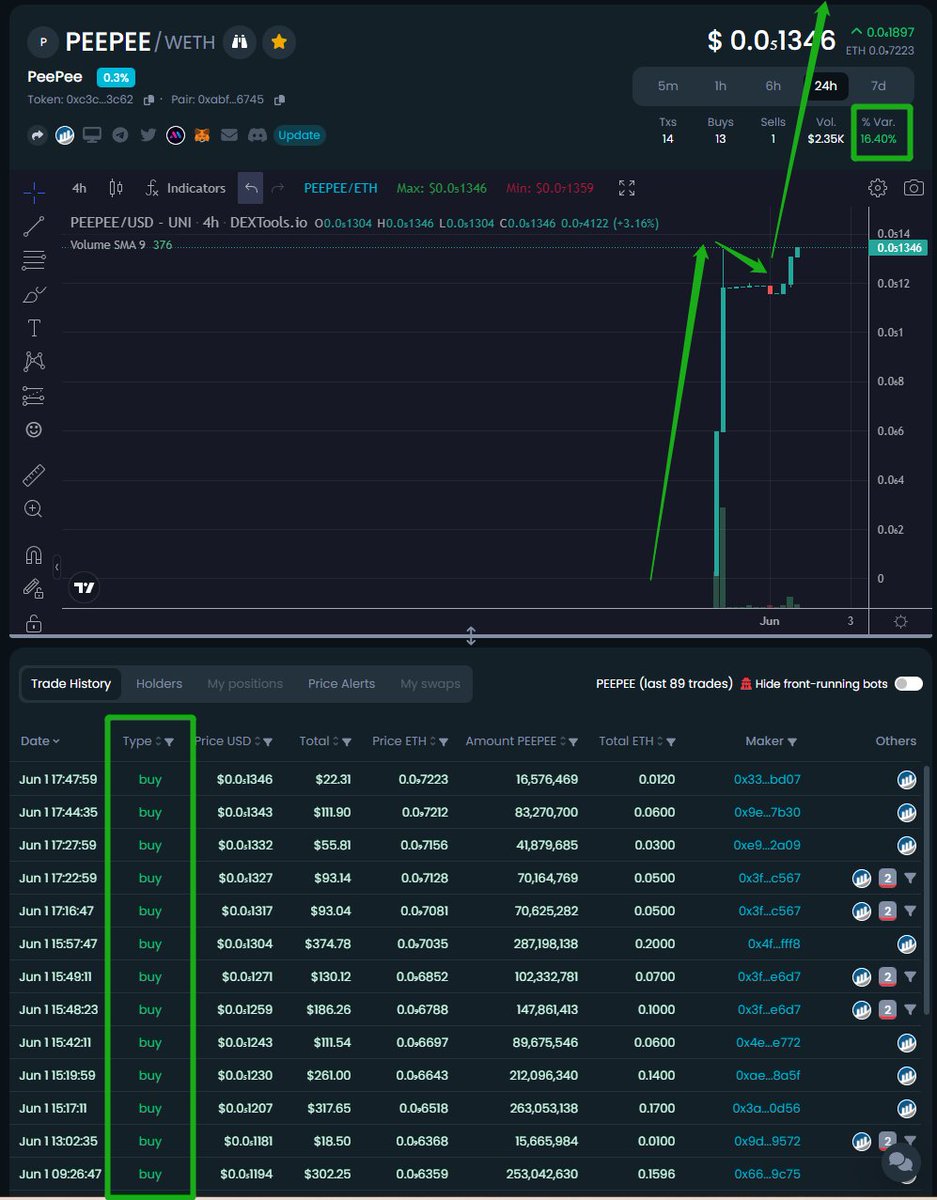Select the 24h timeframe tab
937x1200 pixels.
826,86
